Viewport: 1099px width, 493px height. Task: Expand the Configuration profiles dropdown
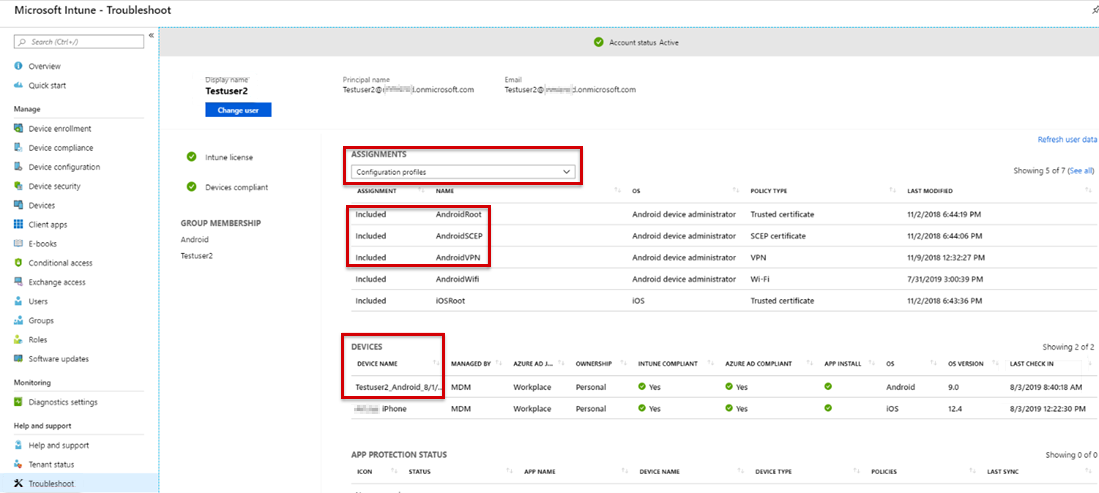(x=463, y=172)
